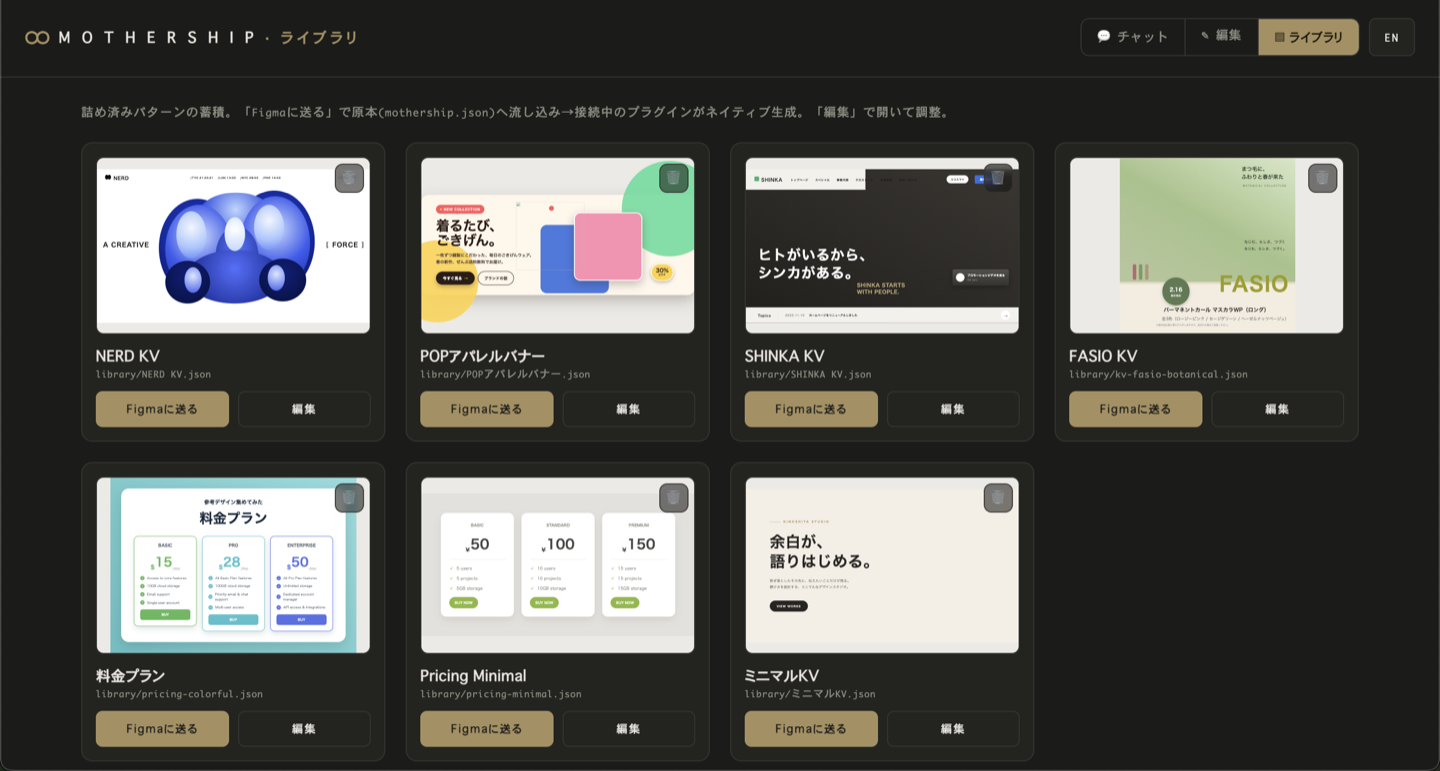The width and height of the screenshot is (1440, 771).
Task: Click the POPアパレルバナー thumbnail image
Action: tap(558, 245)
